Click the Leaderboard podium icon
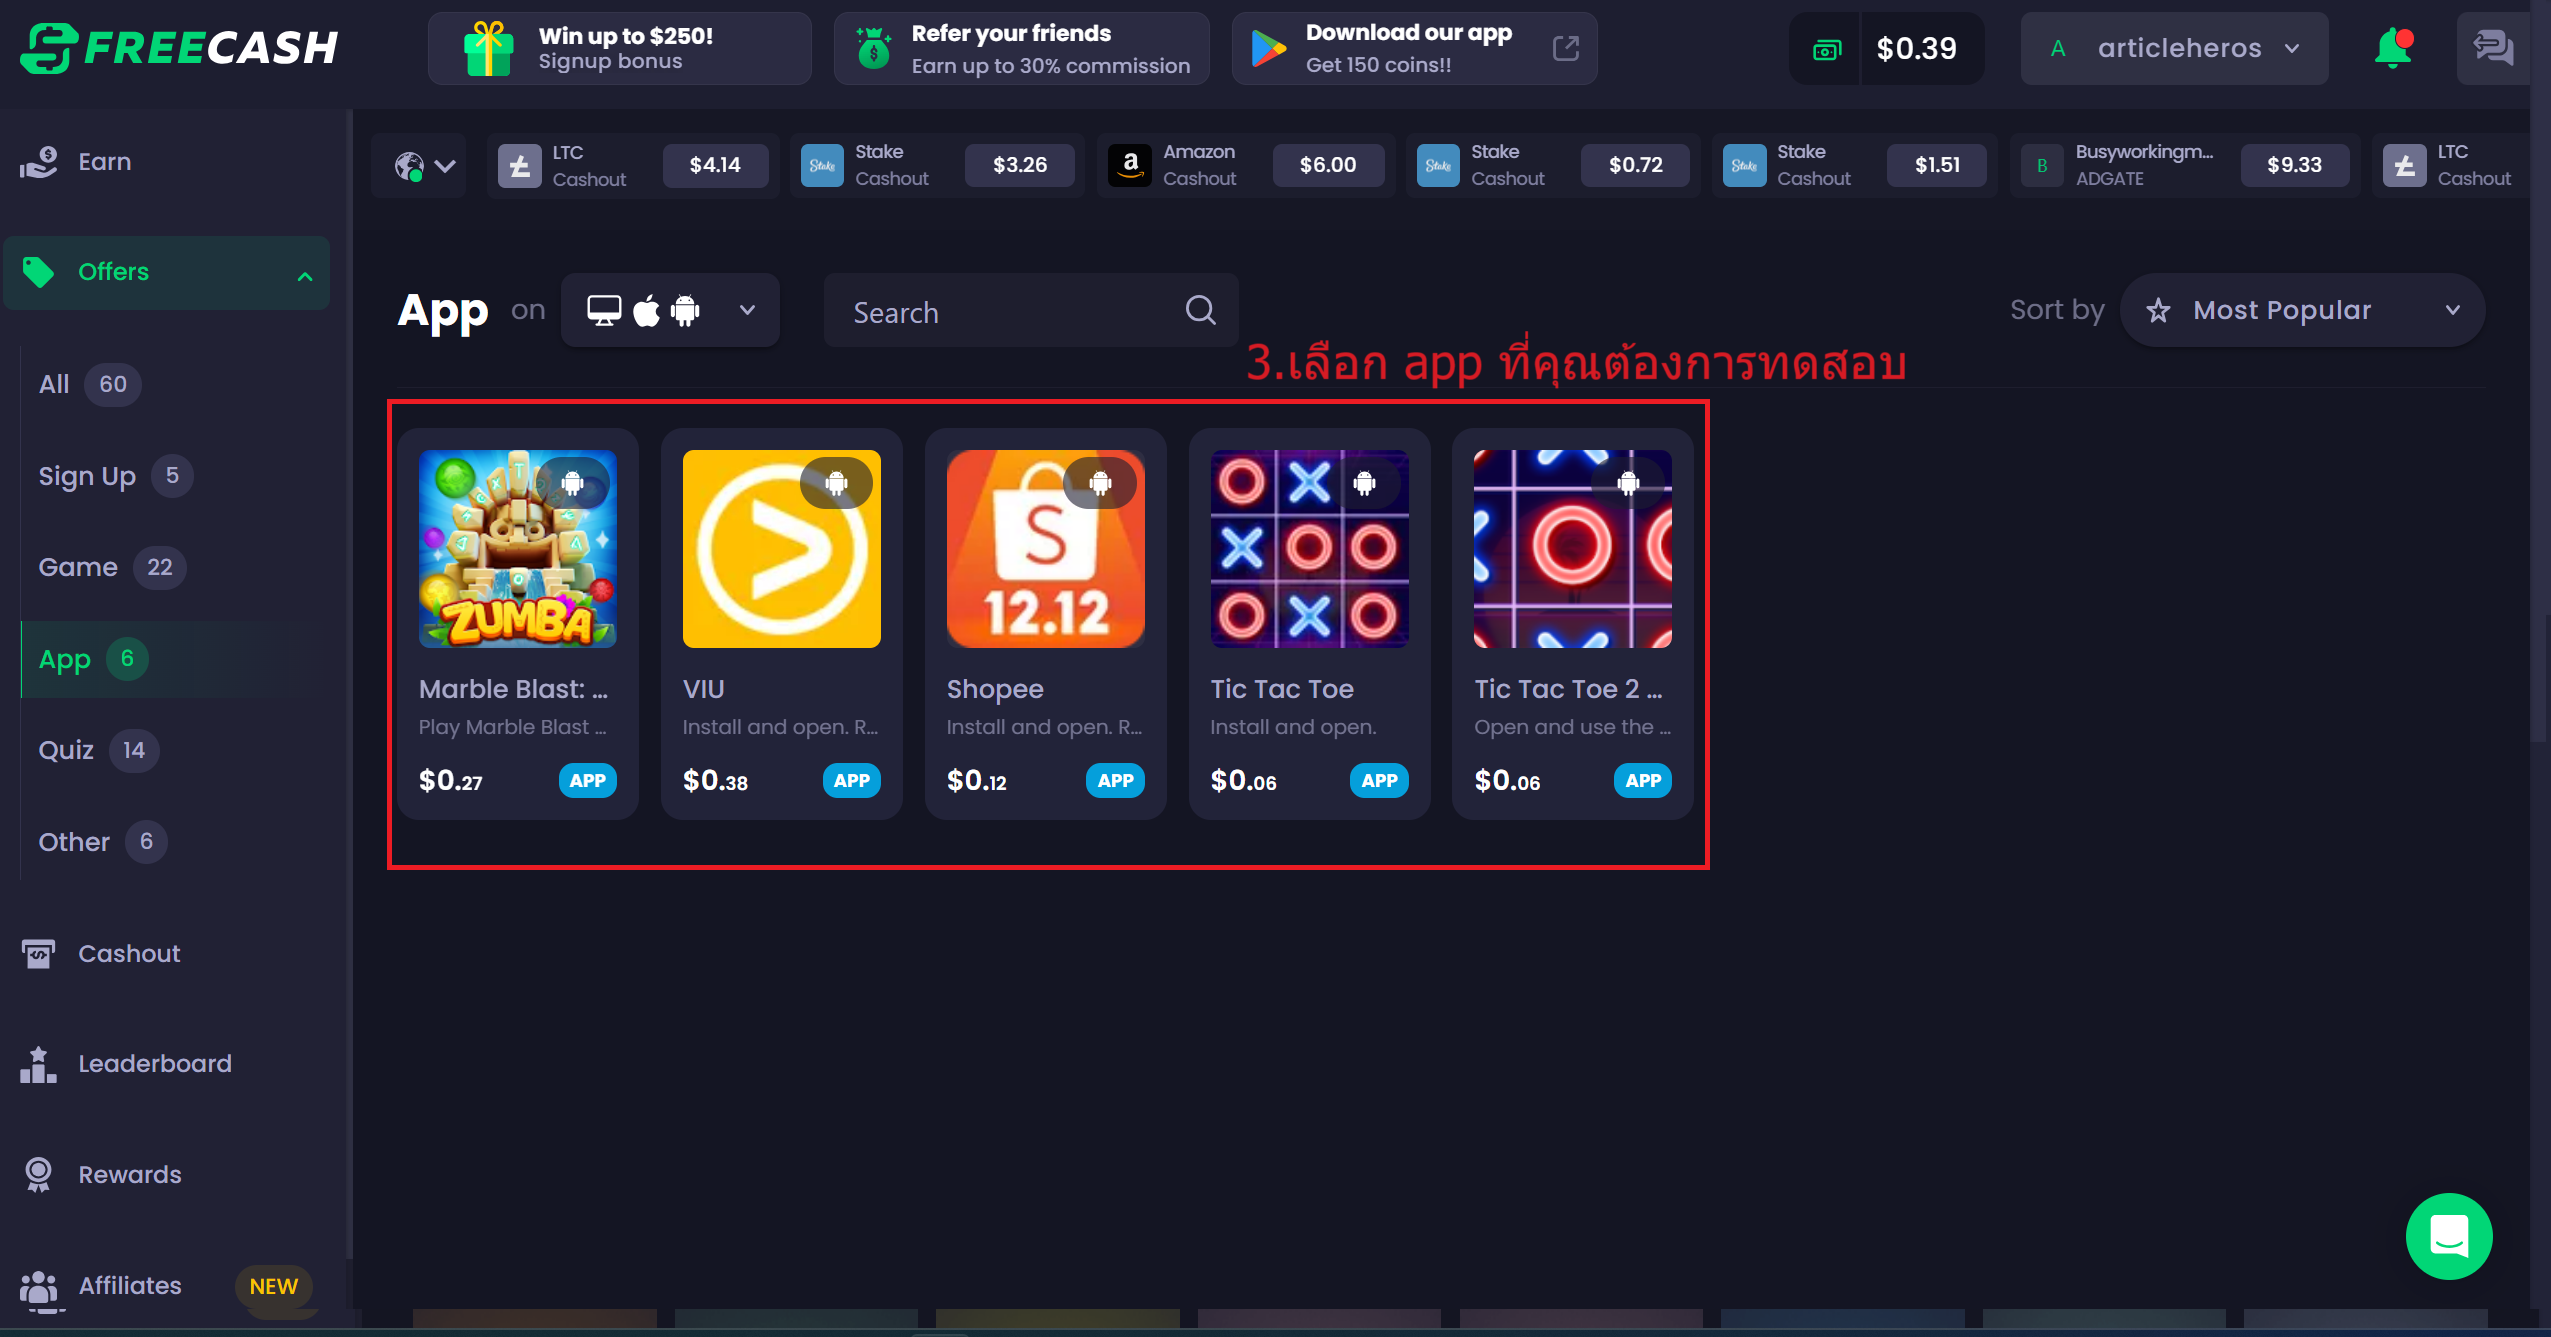This screenshot has height=1337, width=2551. coord(39,1064)
